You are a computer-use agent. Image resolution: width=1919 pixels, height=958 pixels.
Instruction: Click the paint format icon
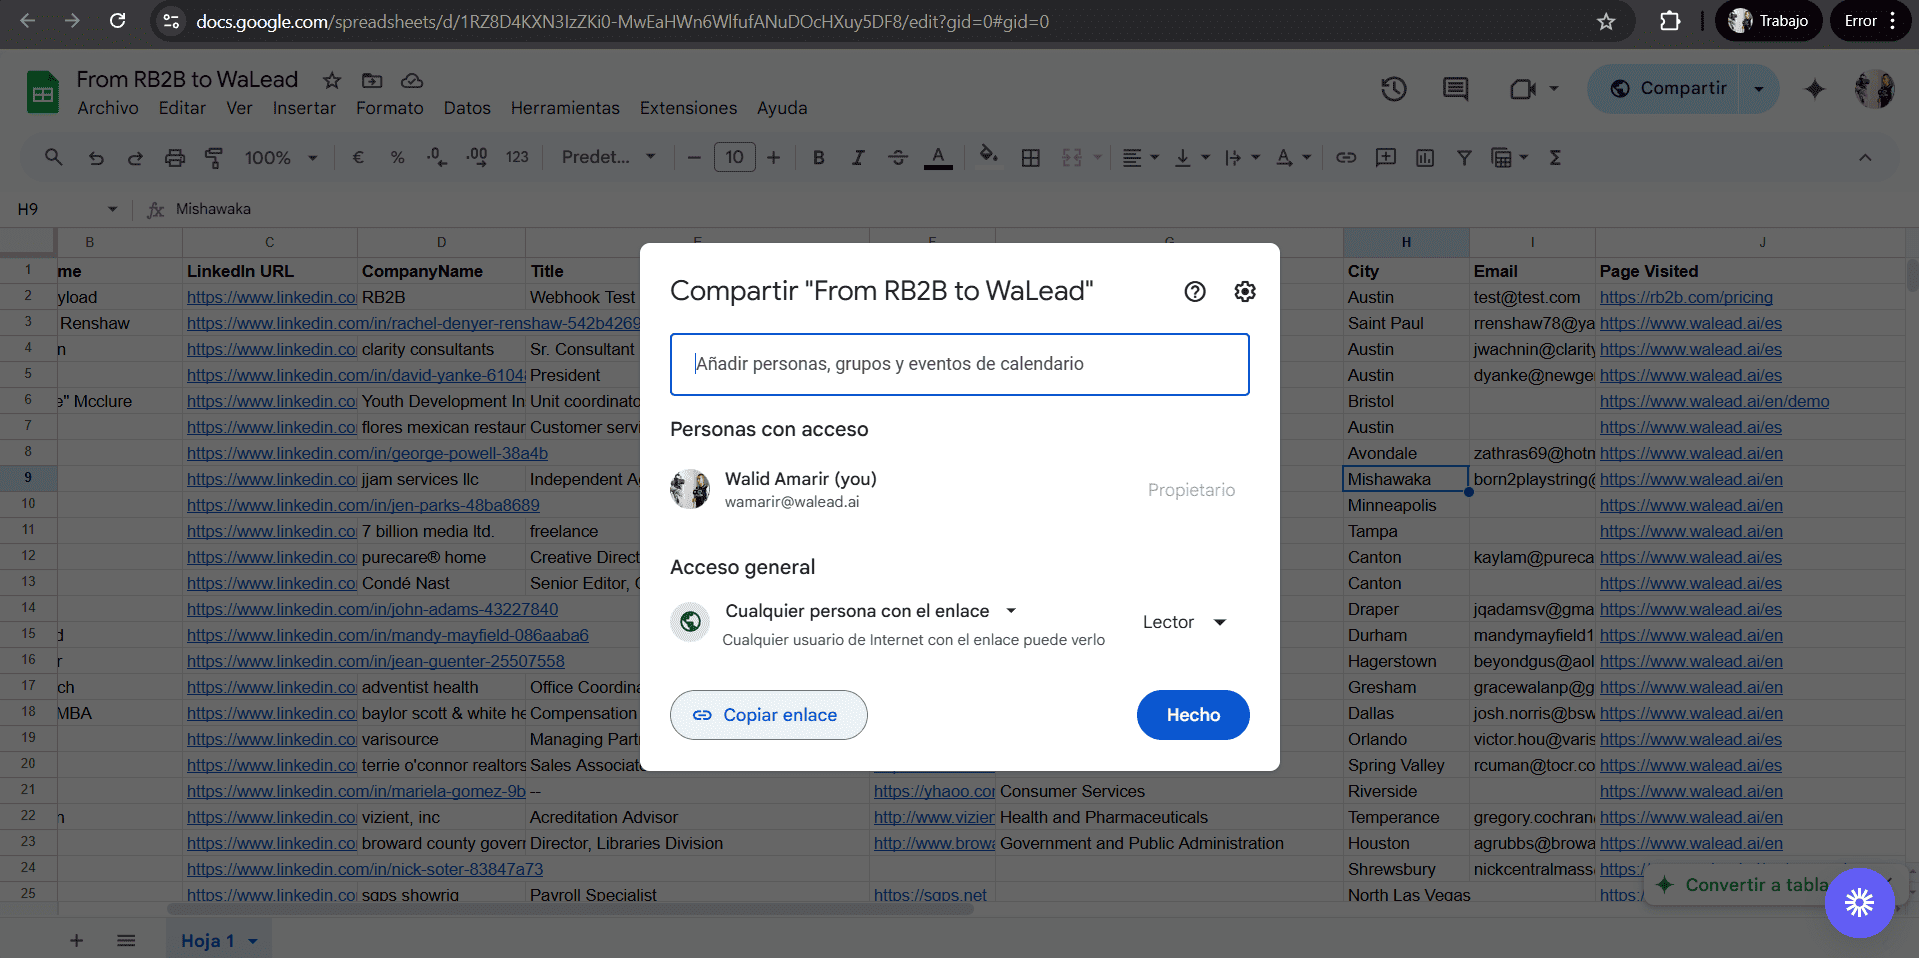[213, 157]
